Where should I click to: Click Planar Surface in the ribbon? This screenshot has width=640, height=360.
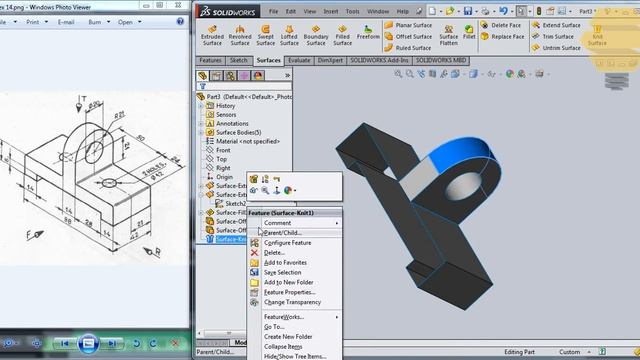coord(408,25)
